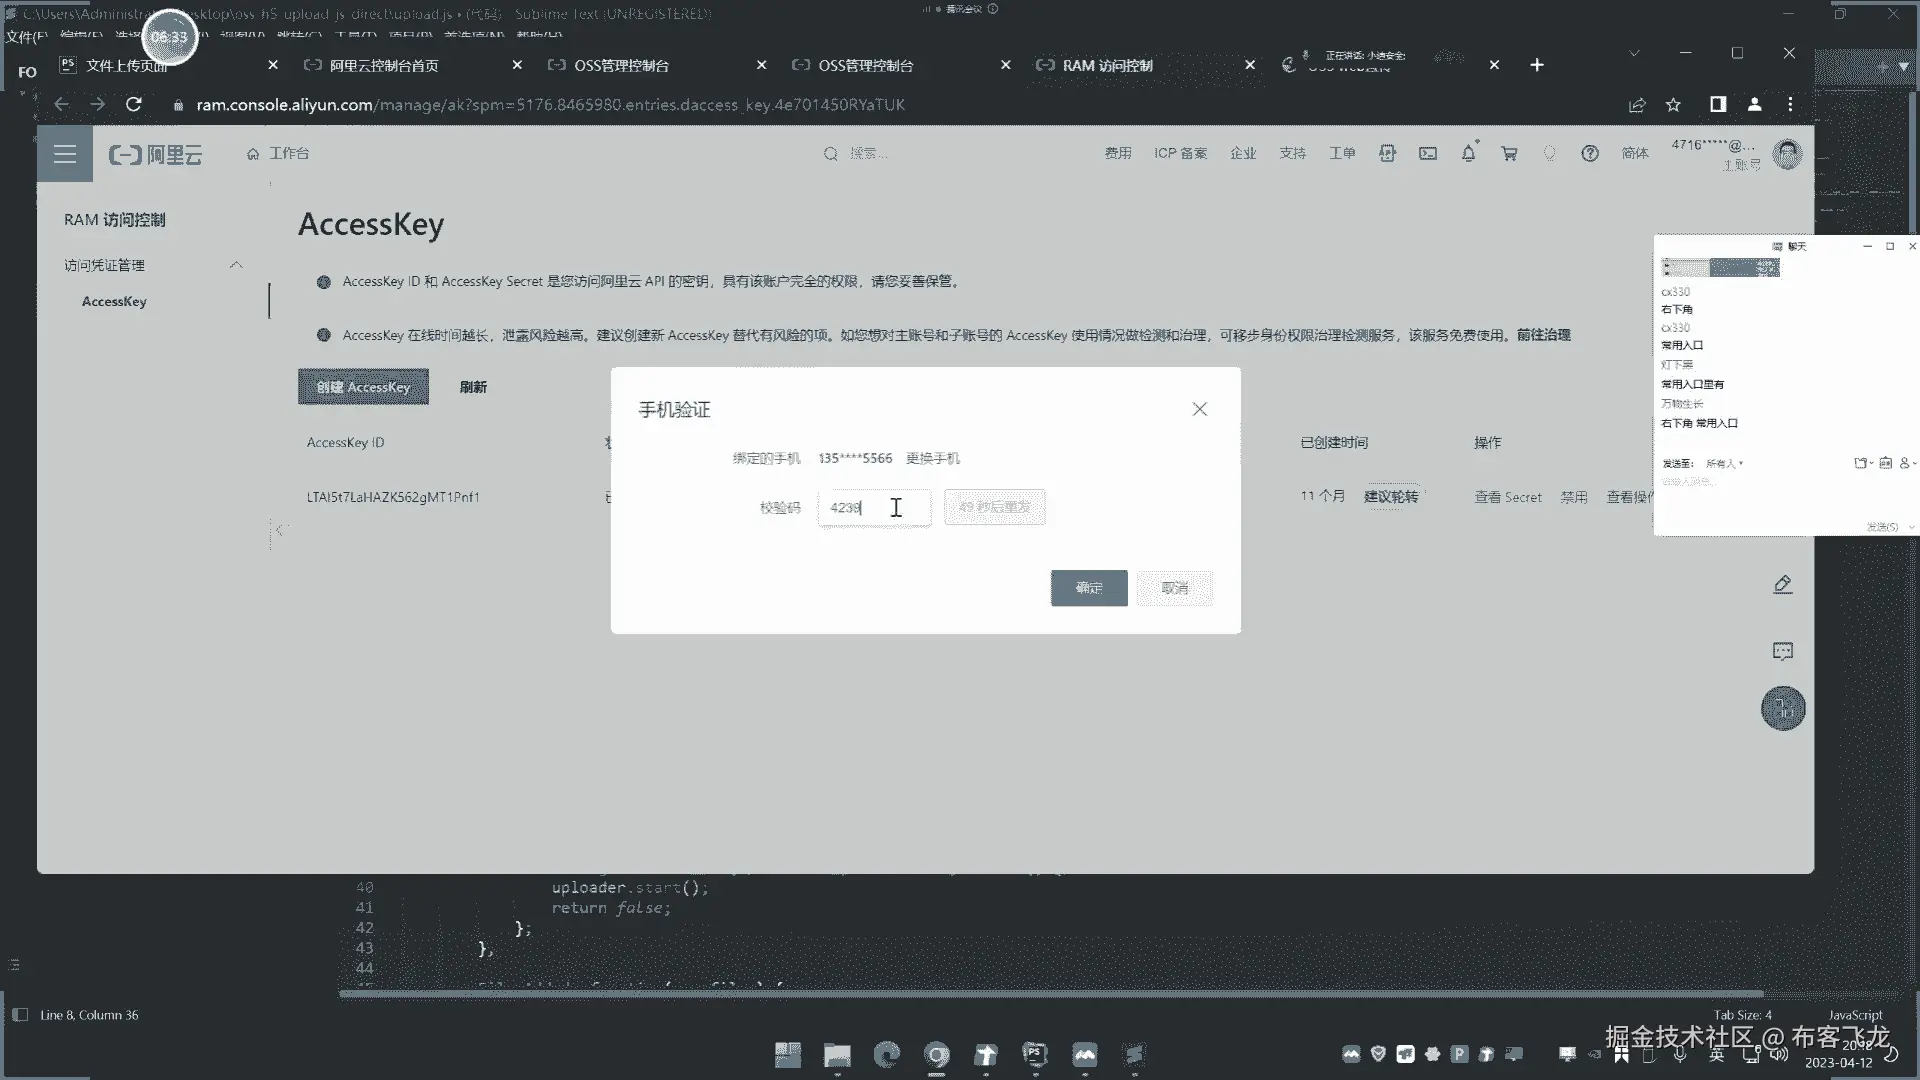Screen dimensions: 1920x1080
Task: Open the Edge browser in taskbar
Action: [886, 1054]
